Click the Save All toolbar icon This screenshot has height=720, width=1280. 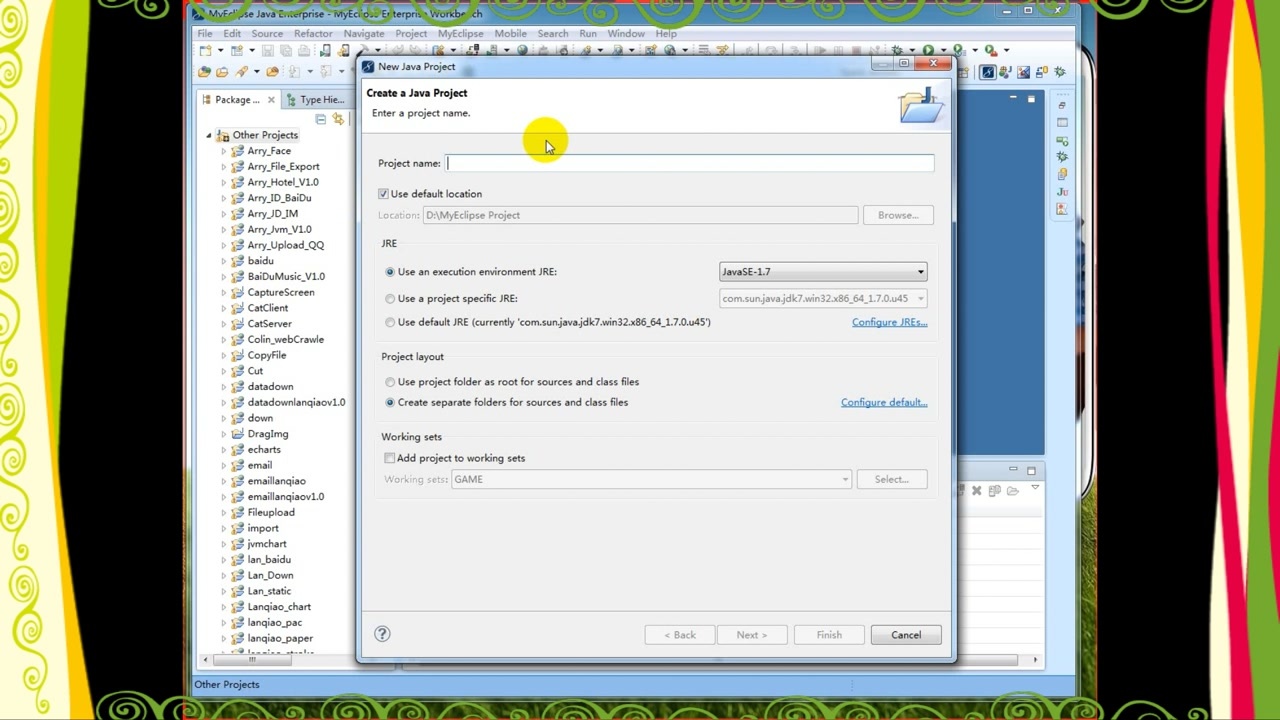286,50
